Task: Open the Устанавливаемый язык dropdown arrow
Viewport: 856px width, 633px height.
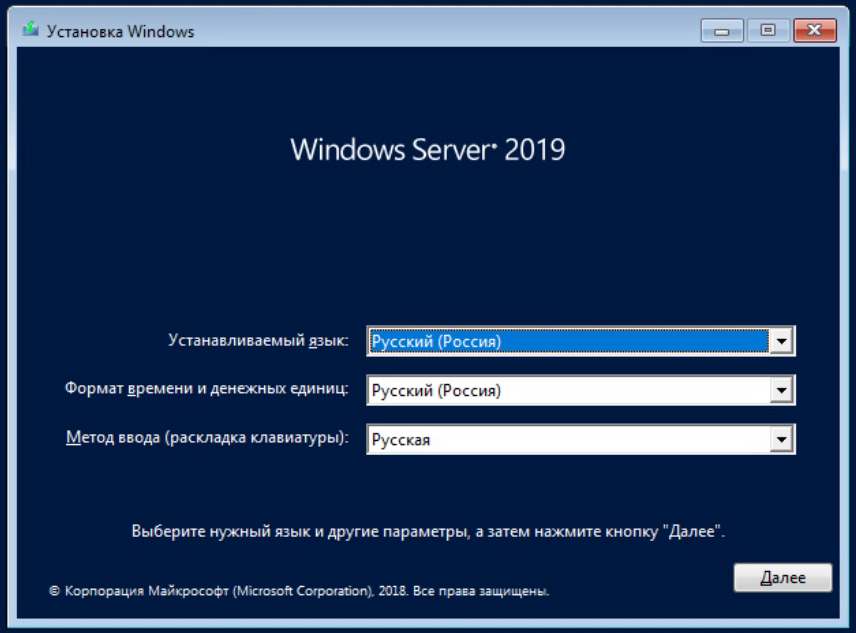Action: tap(781, 342)
